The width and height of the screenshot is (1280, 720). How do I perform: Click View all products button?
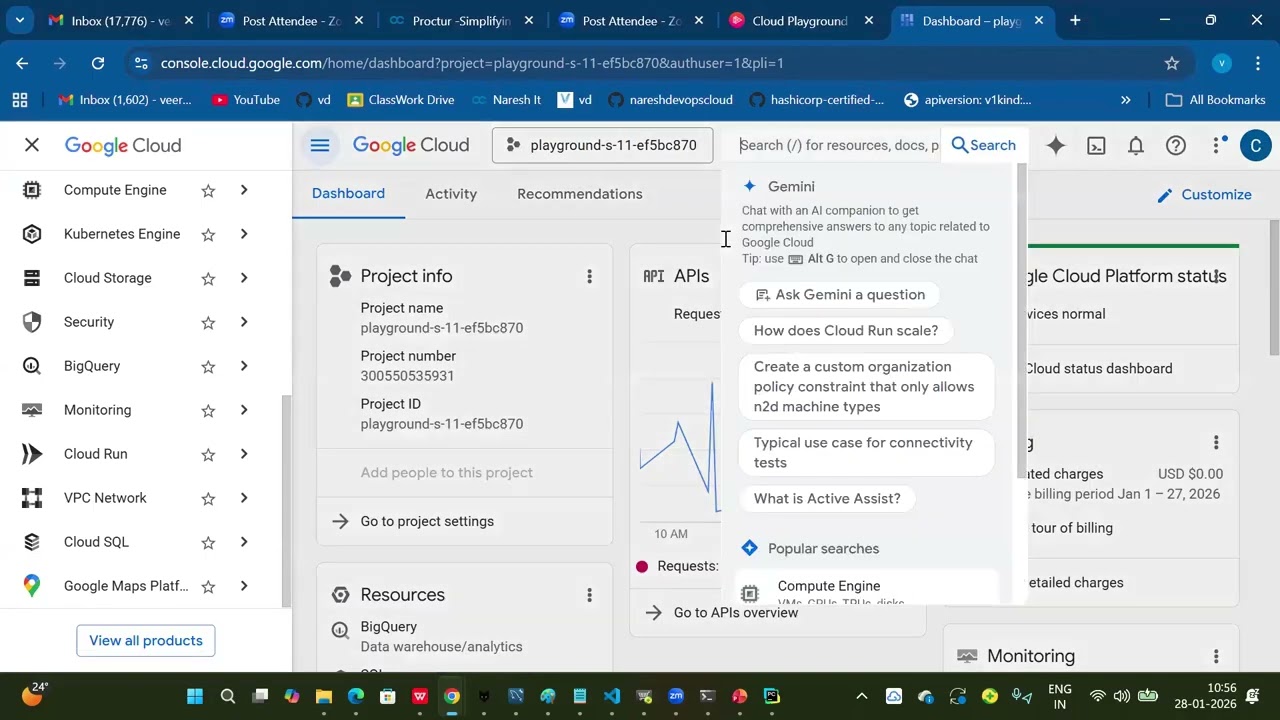click(x=146, y=641)
